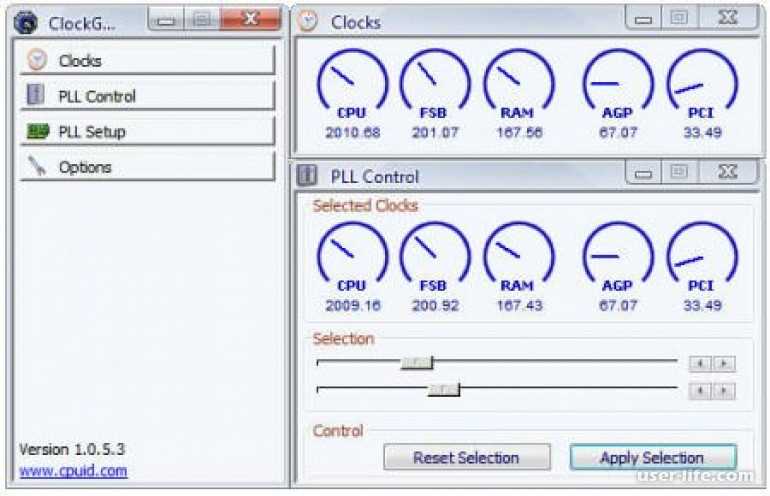Image resolution: width=770 pixels, height=496 pixels.
Task: Click the PLL Control sidebar icon
Action: click(35, 95)
